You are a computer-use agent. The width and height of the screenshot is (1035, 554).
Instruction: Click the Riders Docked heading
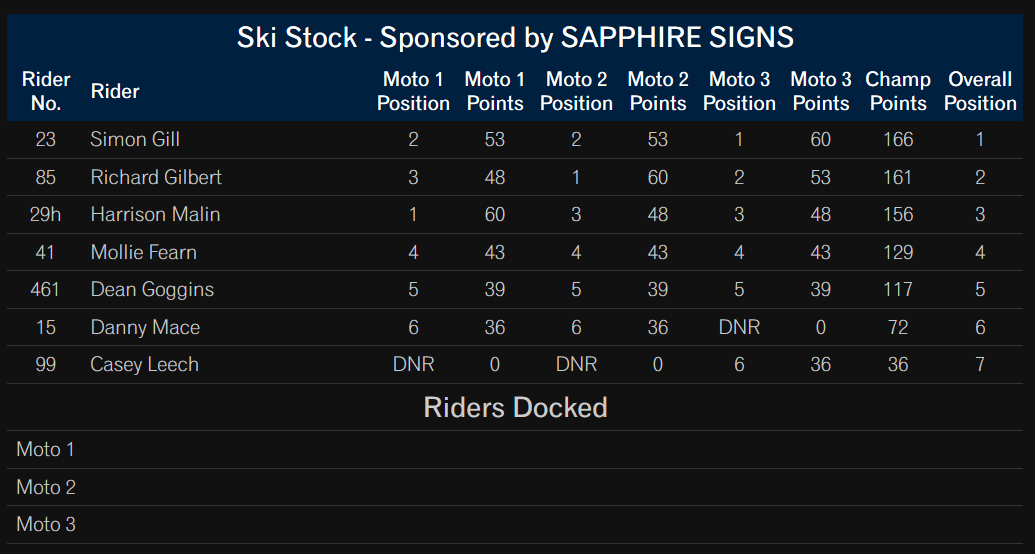515,407
